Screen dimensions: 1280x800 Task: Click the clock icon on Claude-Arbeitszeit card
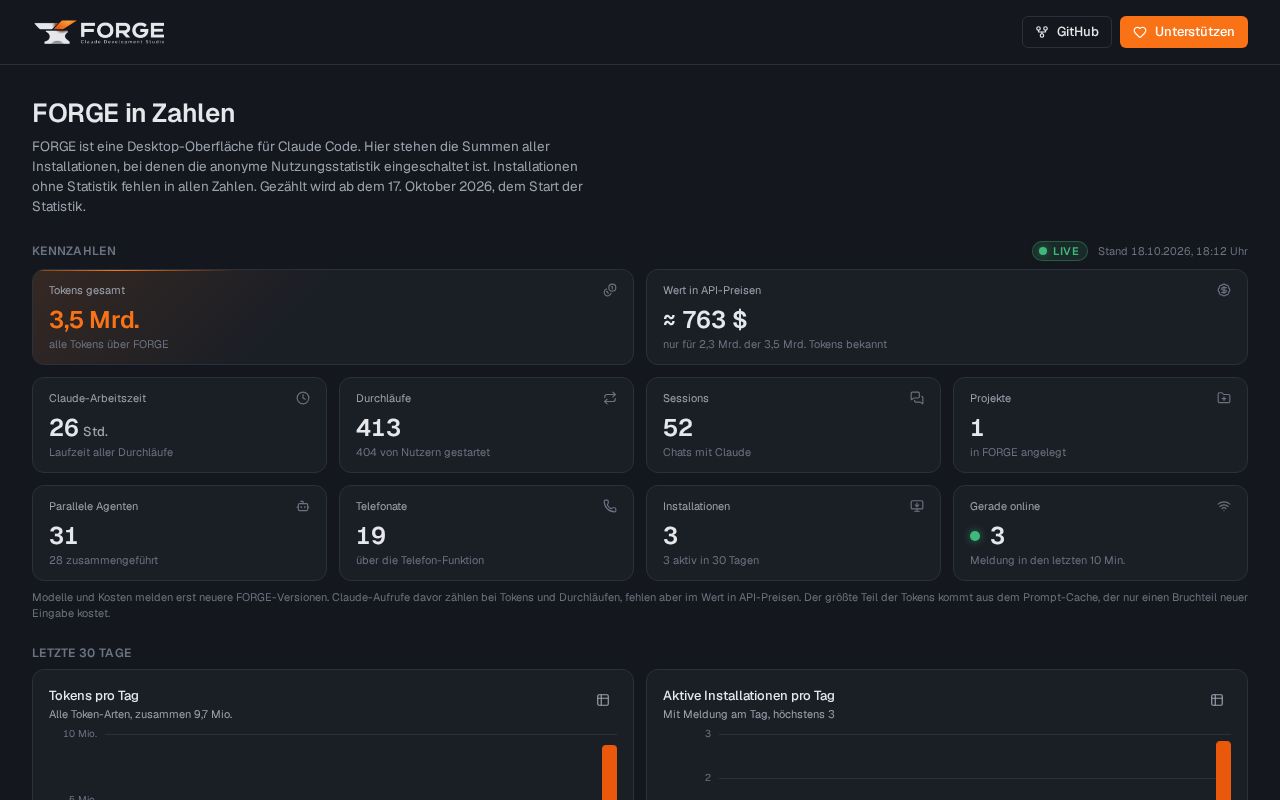(x=303, y=398)
